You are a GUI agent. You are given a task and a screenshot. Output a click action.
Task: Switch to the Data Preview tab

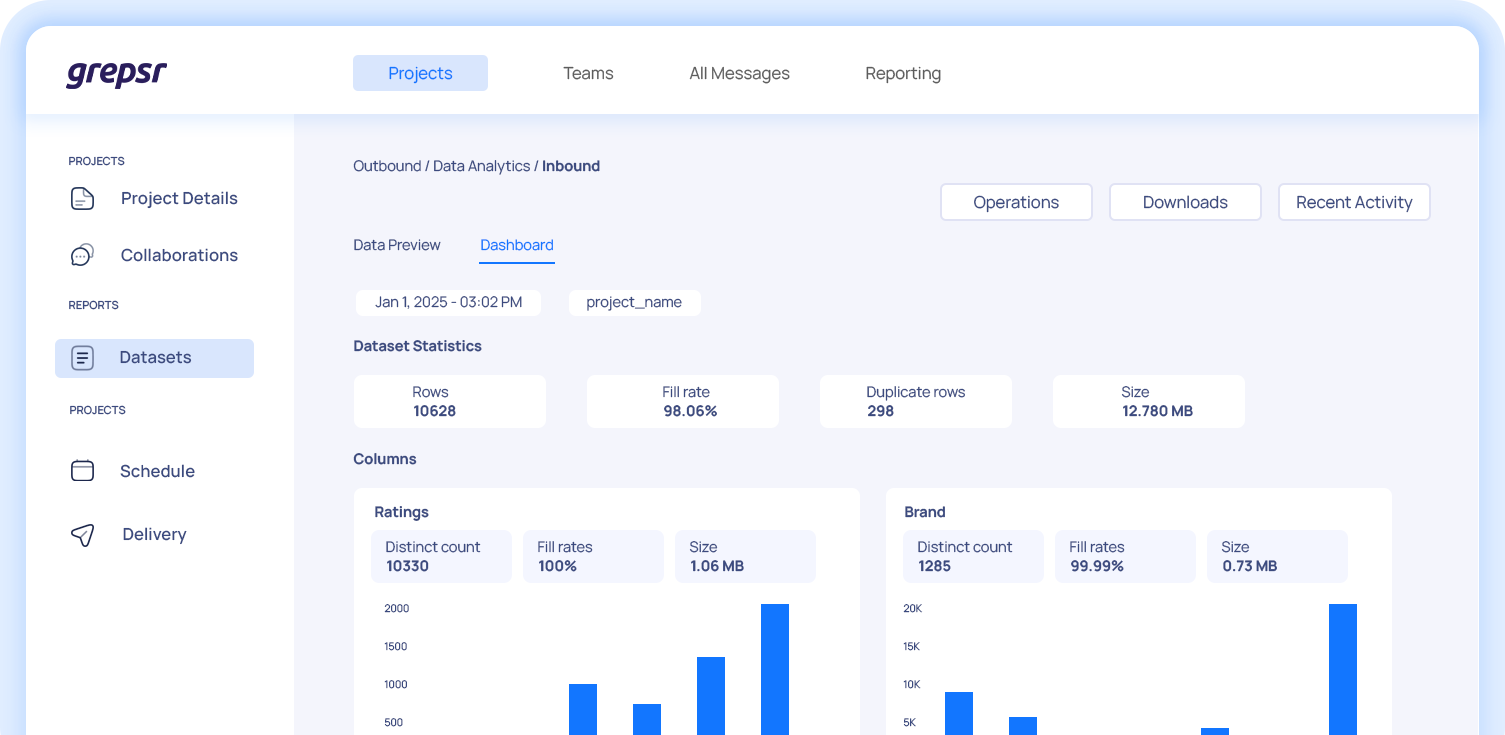pos(396,245)
